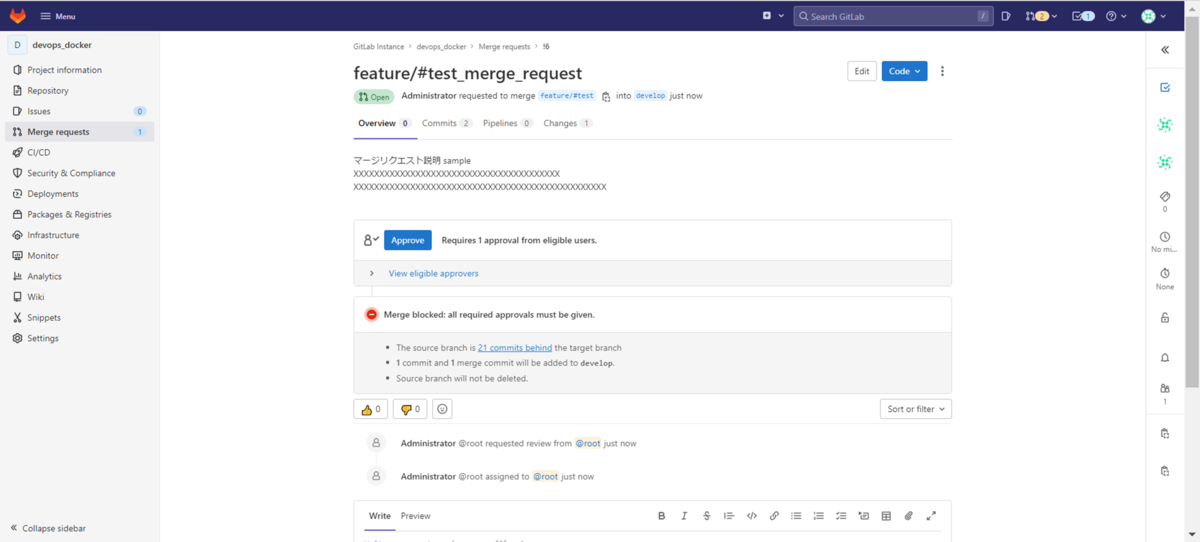1200x542 pixels.
Task: Click the thumbs down reaction button
Action: pyautogui.click(x=410, y=409)
